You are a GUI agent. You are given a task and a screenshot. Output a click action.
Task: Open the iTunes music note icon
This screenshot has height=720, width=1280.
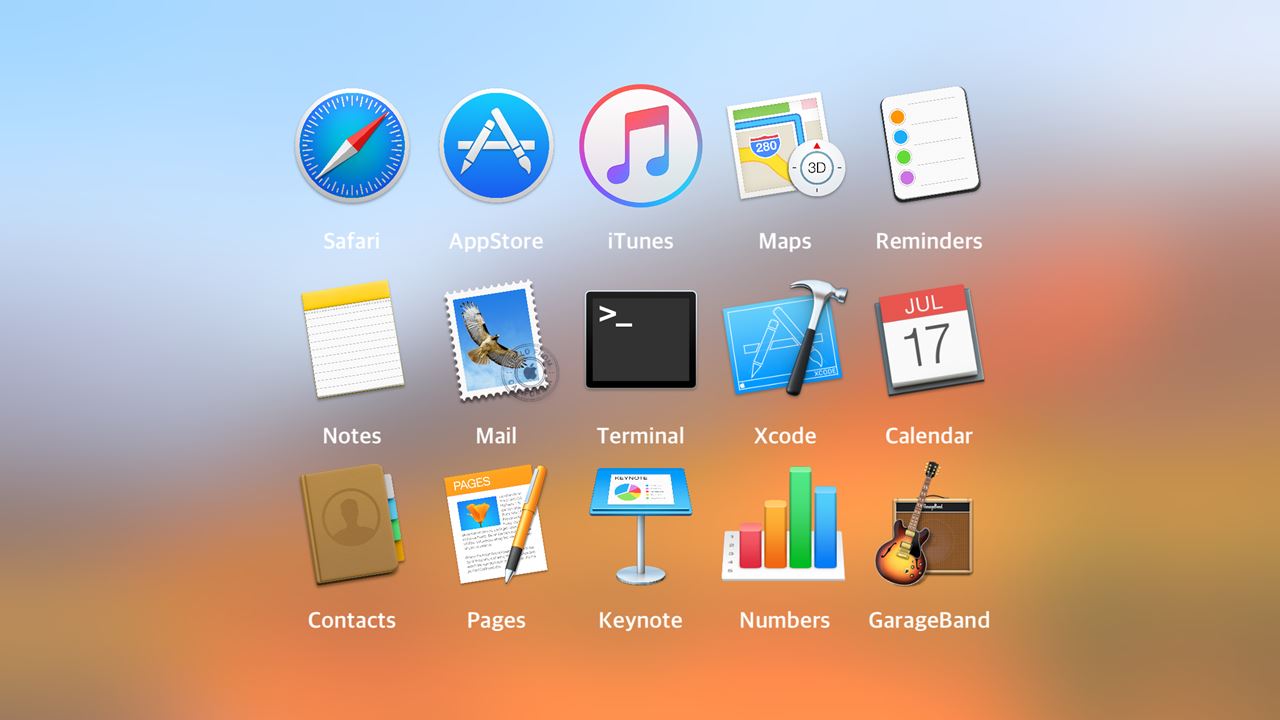641,146
